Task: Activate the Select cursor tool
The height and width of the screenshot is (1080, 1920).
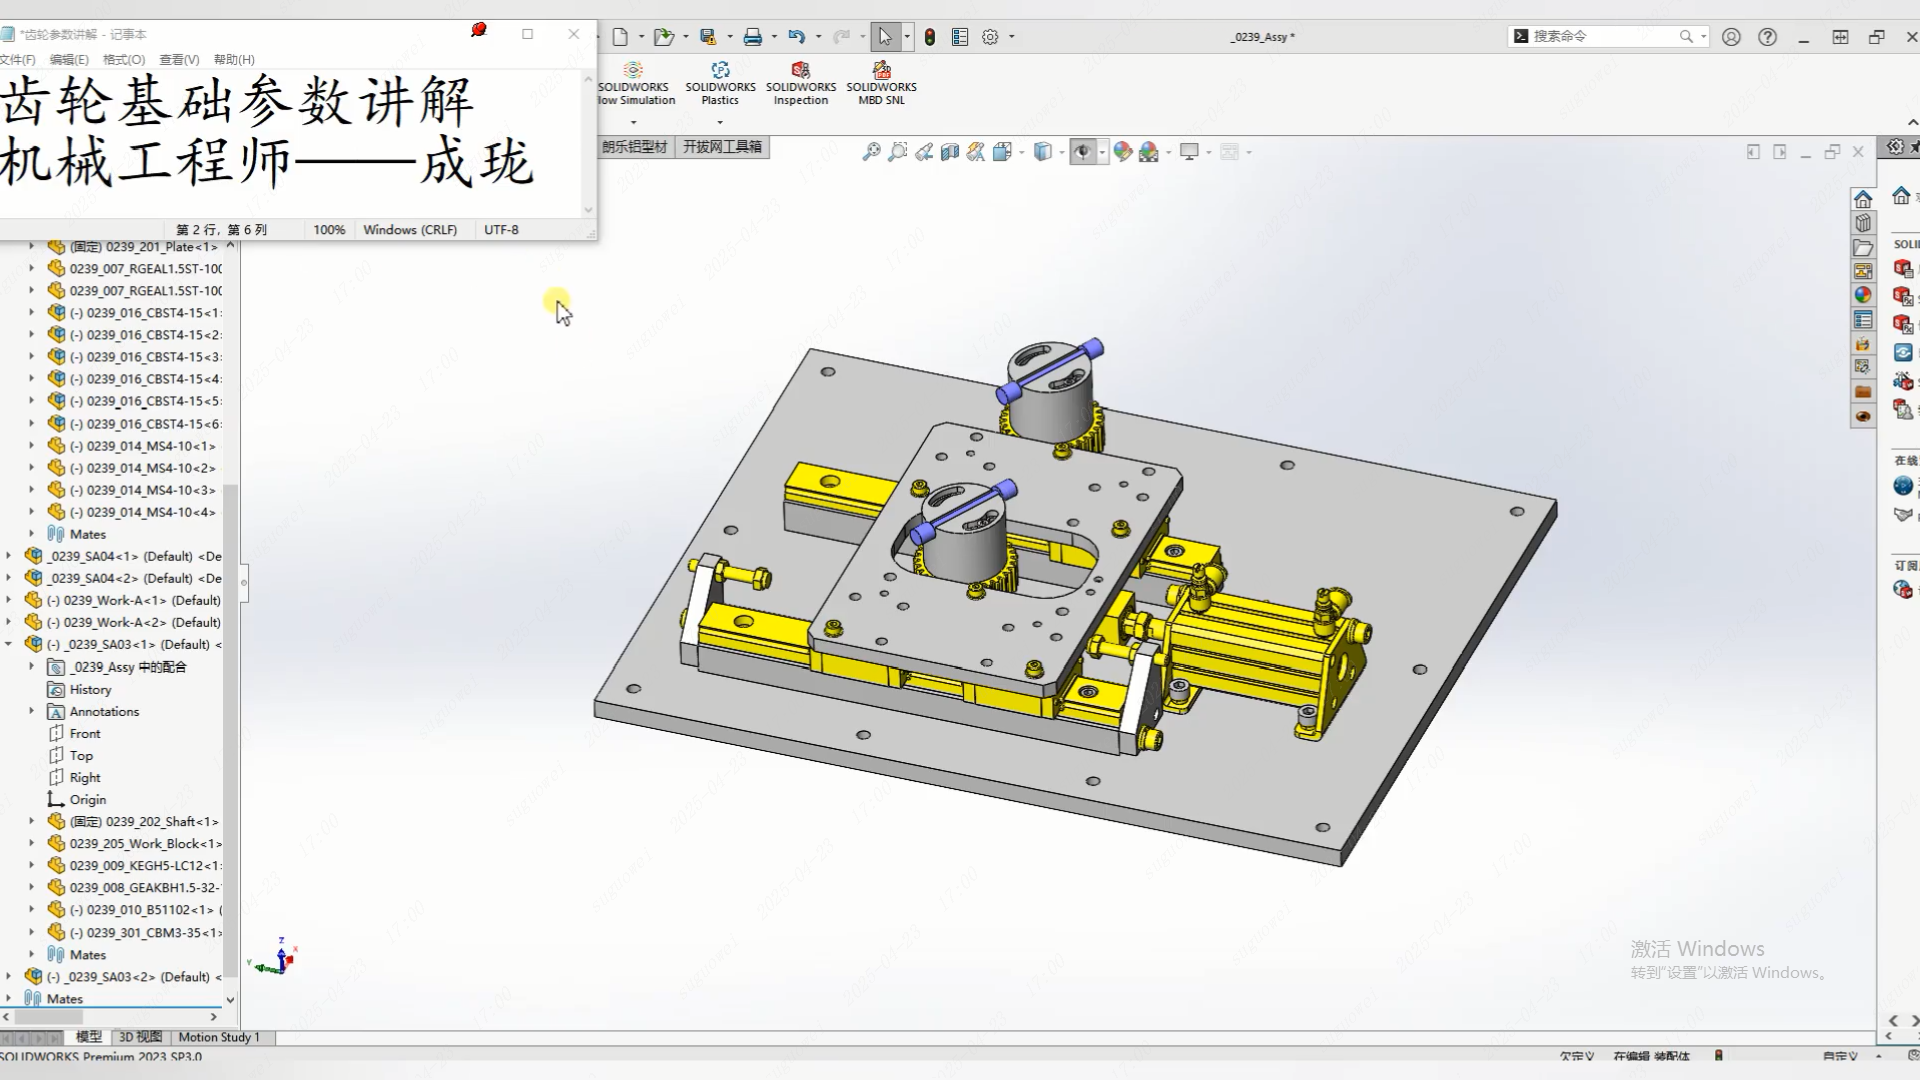Action: (x=885, y=37)
